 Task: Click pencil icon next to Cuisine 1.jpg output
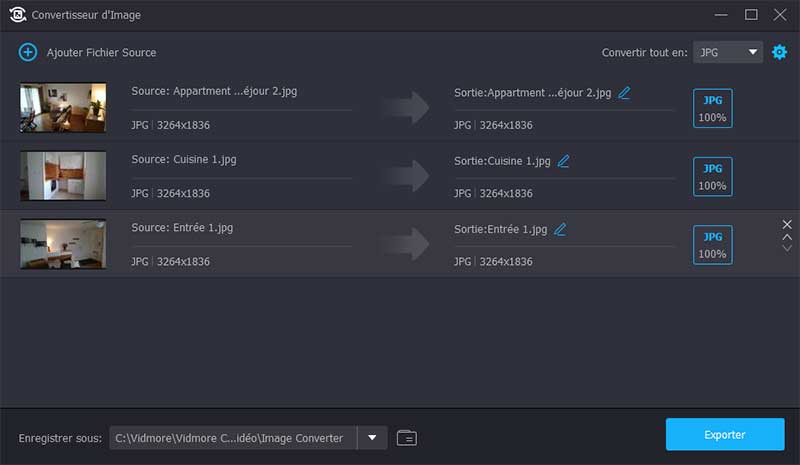[x=564, y=160]
